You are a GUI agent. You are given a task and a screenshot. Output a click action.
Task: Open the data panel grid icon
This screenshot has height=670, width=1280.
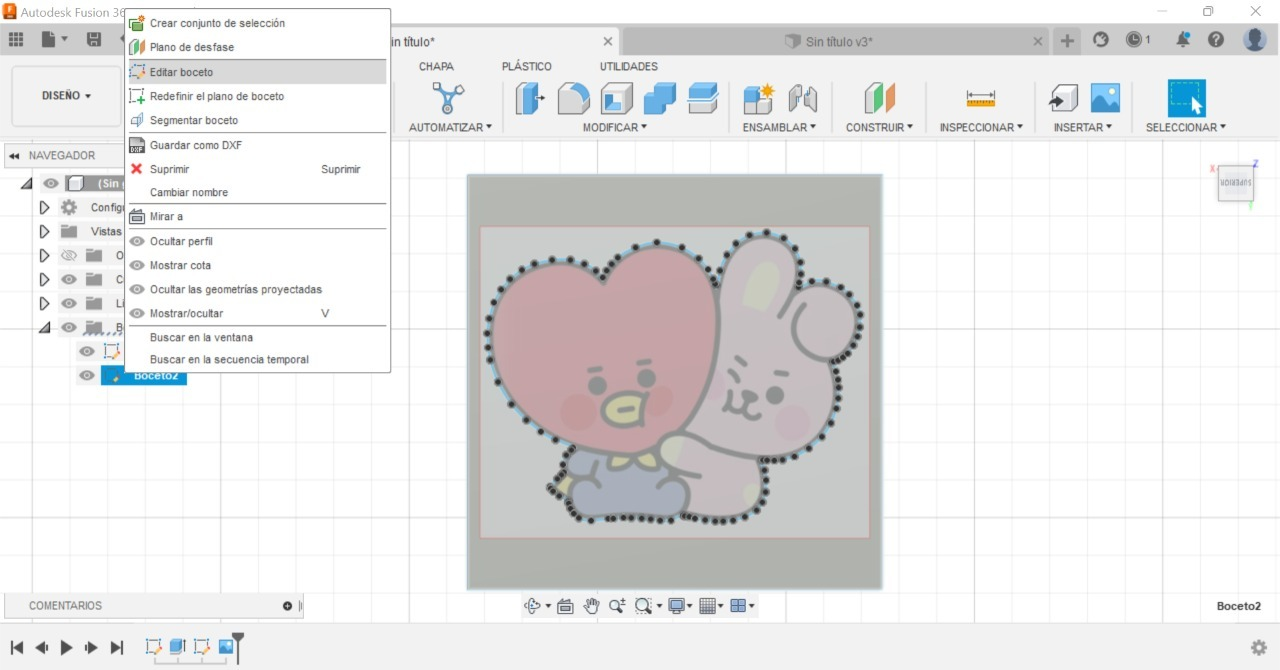(x=16, y=40)
